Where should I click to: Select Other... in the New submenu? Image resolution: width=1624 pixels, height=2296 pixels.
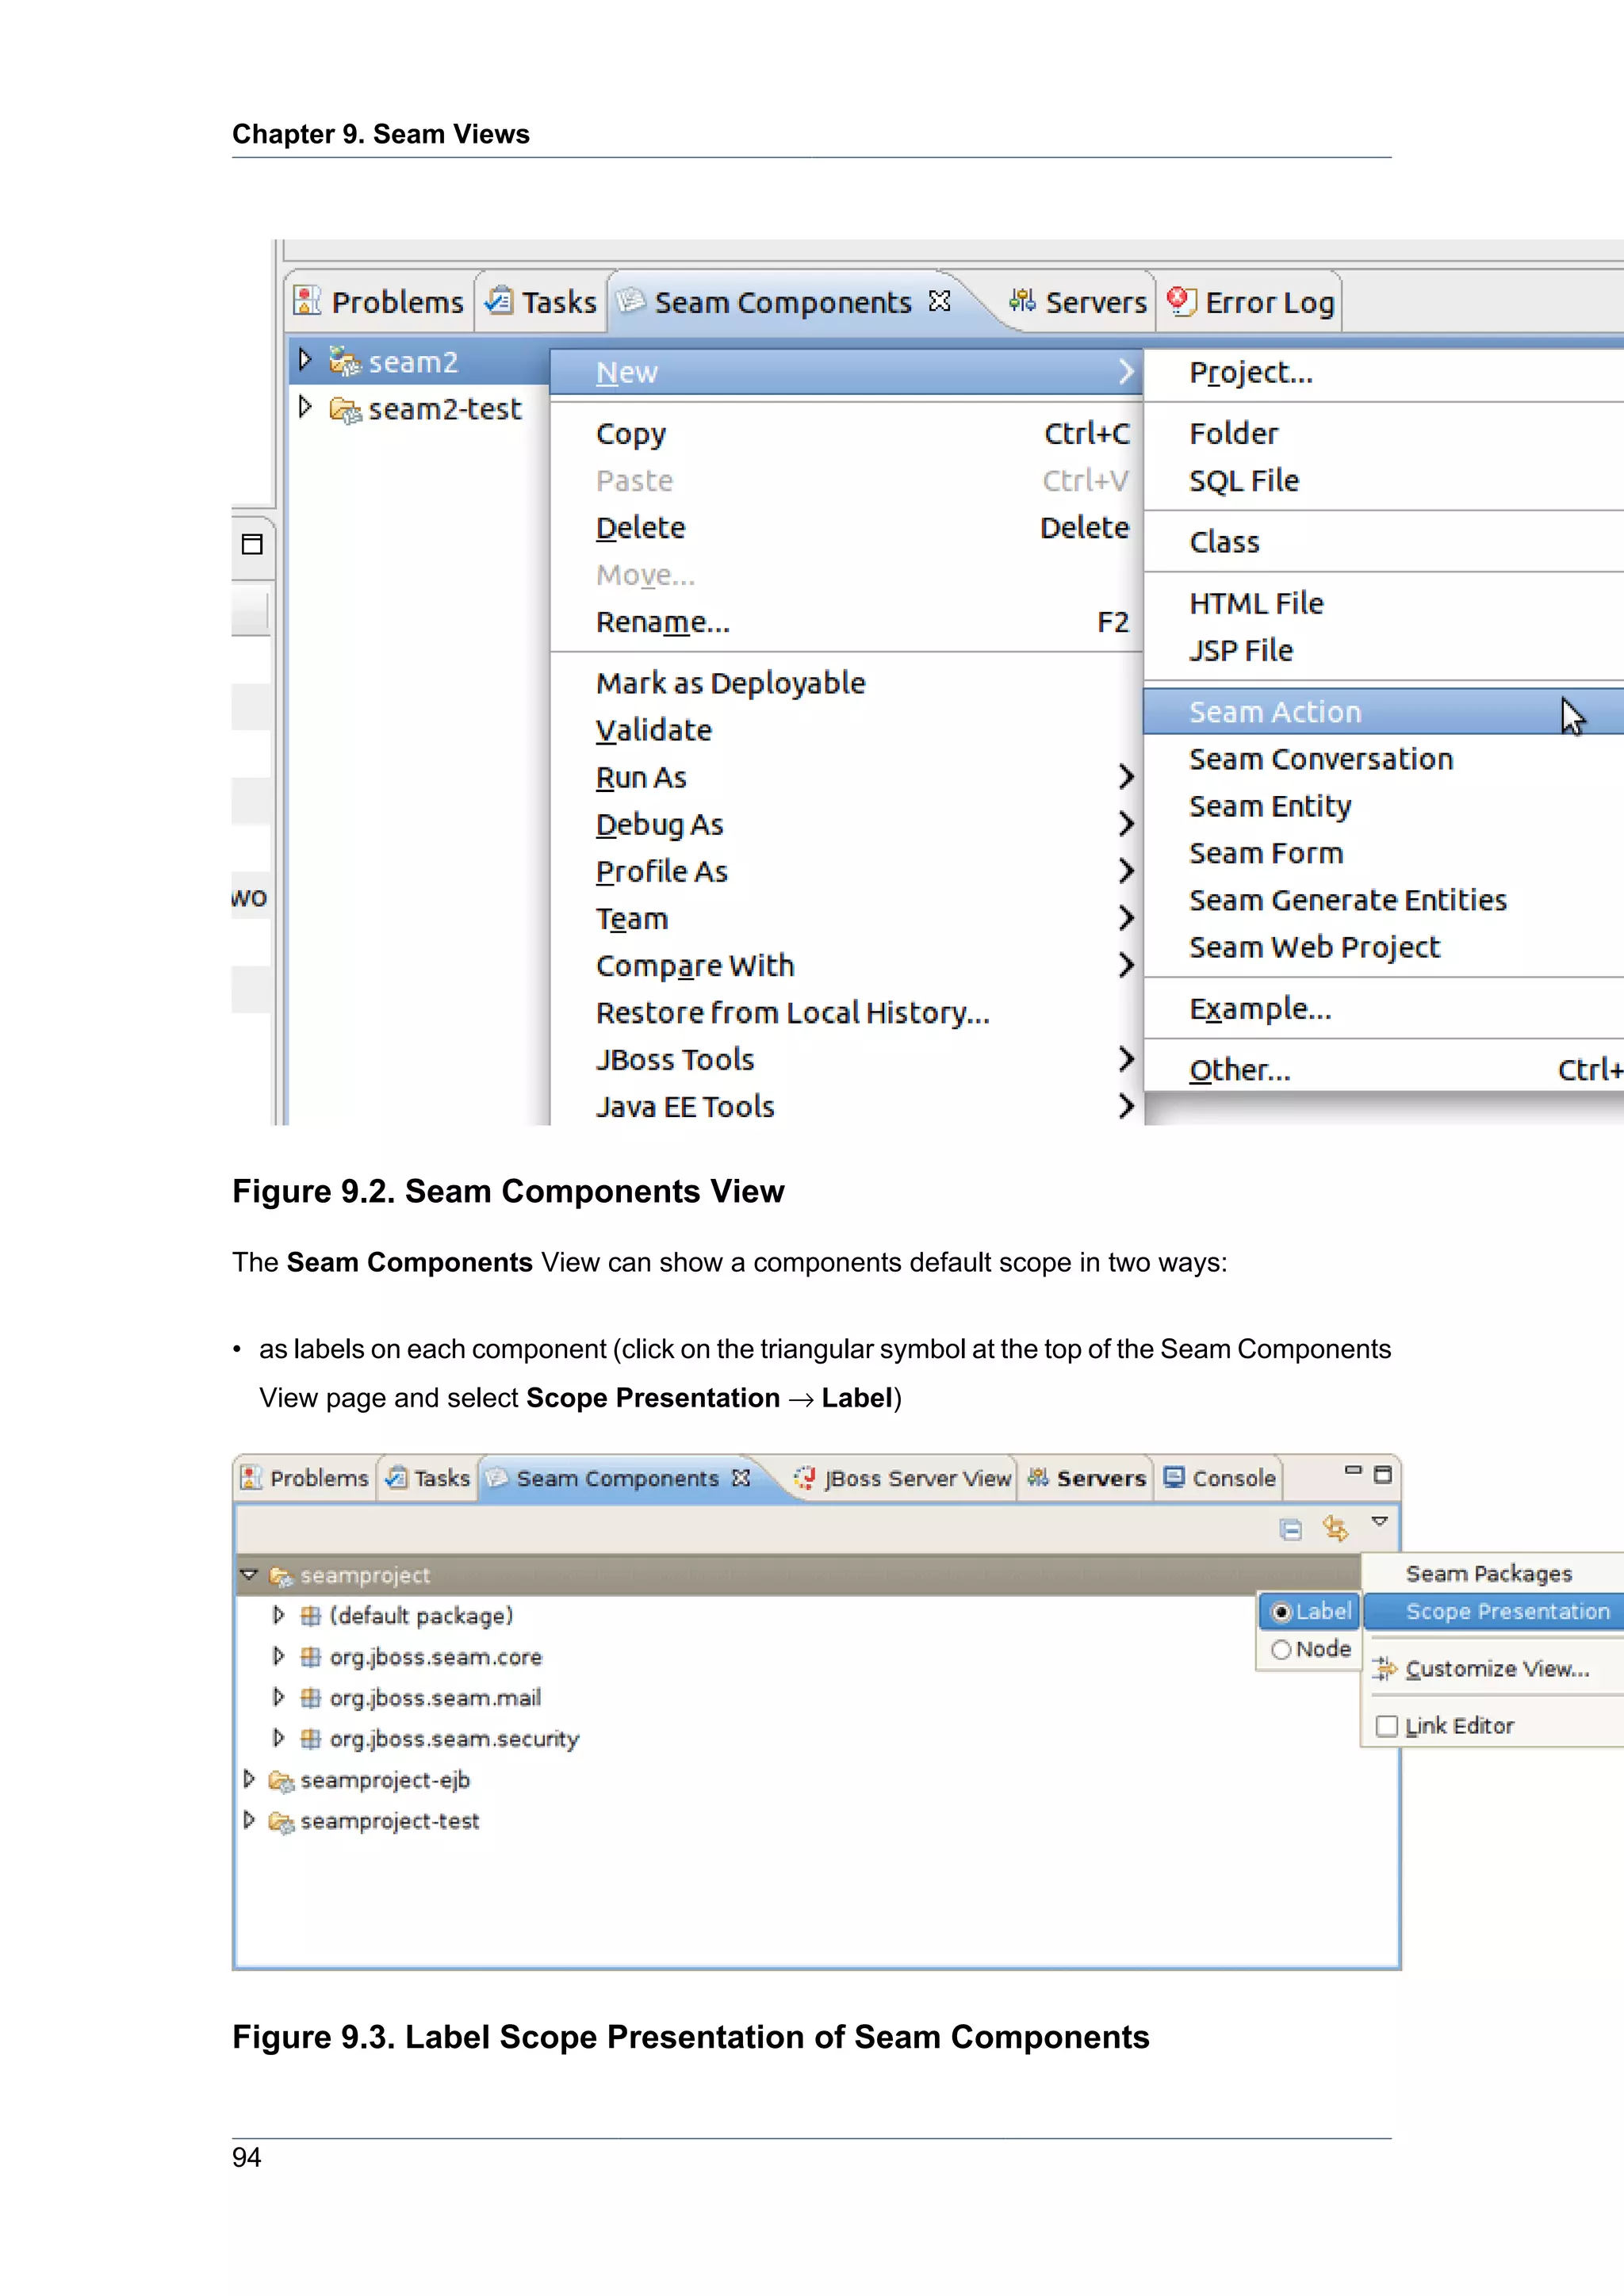(x=1384, y=1069)
